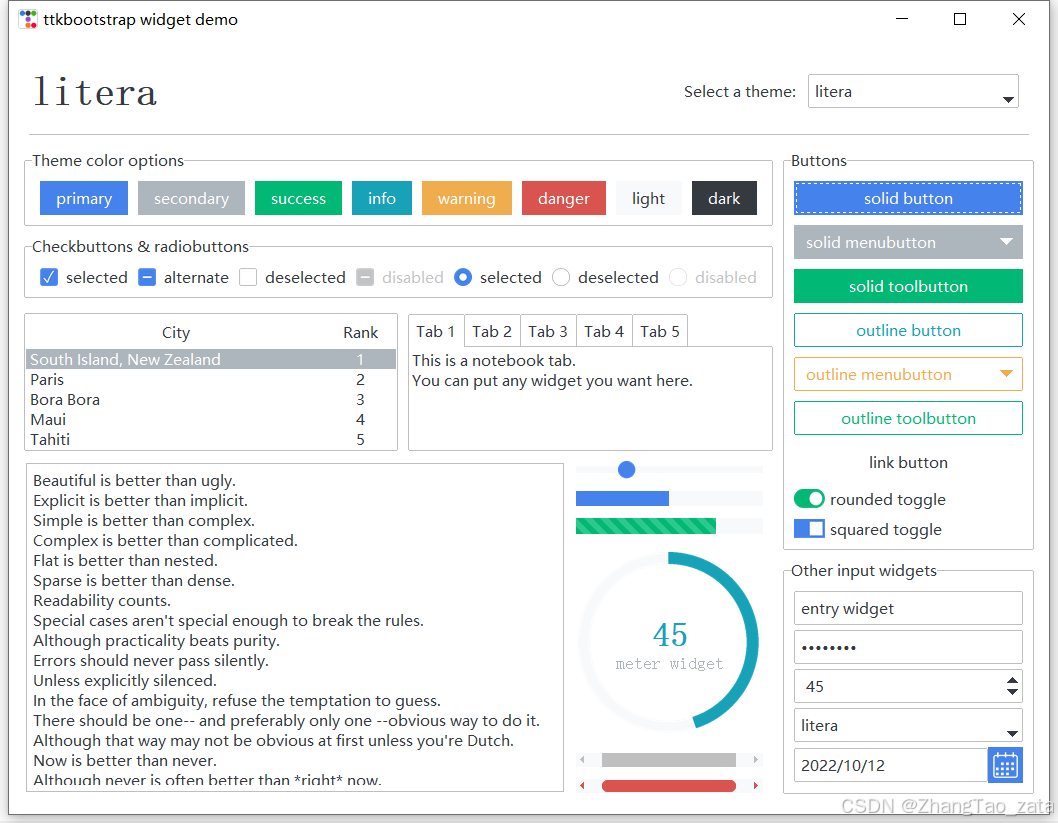The height and width of the screenshot is (823, 1058).
Task: Click the line 'Now is better than never.'
Action: (x=125, y=760)
